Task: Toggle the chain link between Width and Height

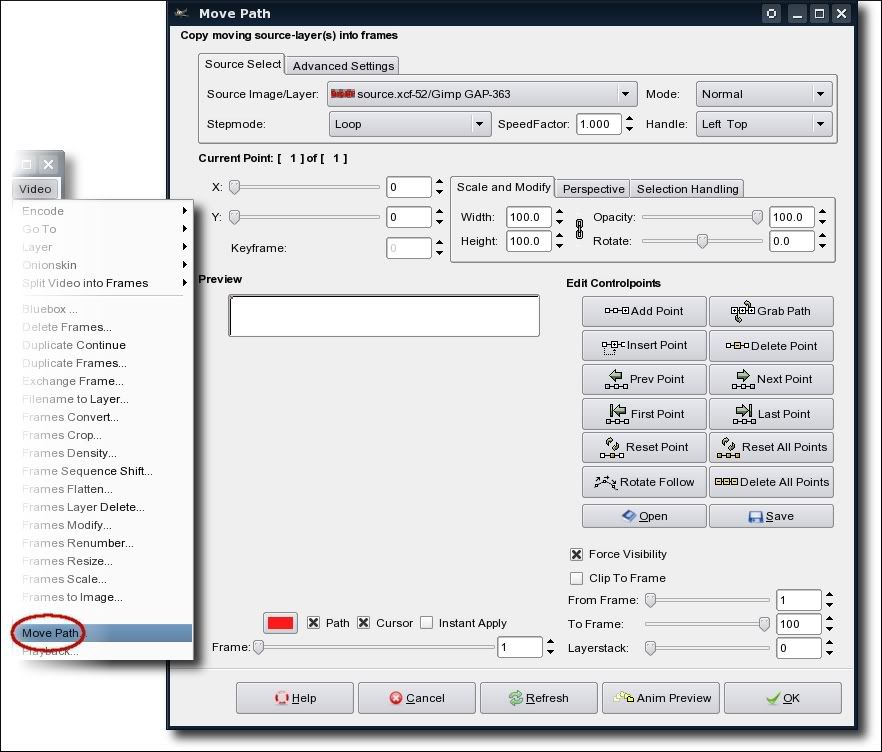Action: pos(579,229)
